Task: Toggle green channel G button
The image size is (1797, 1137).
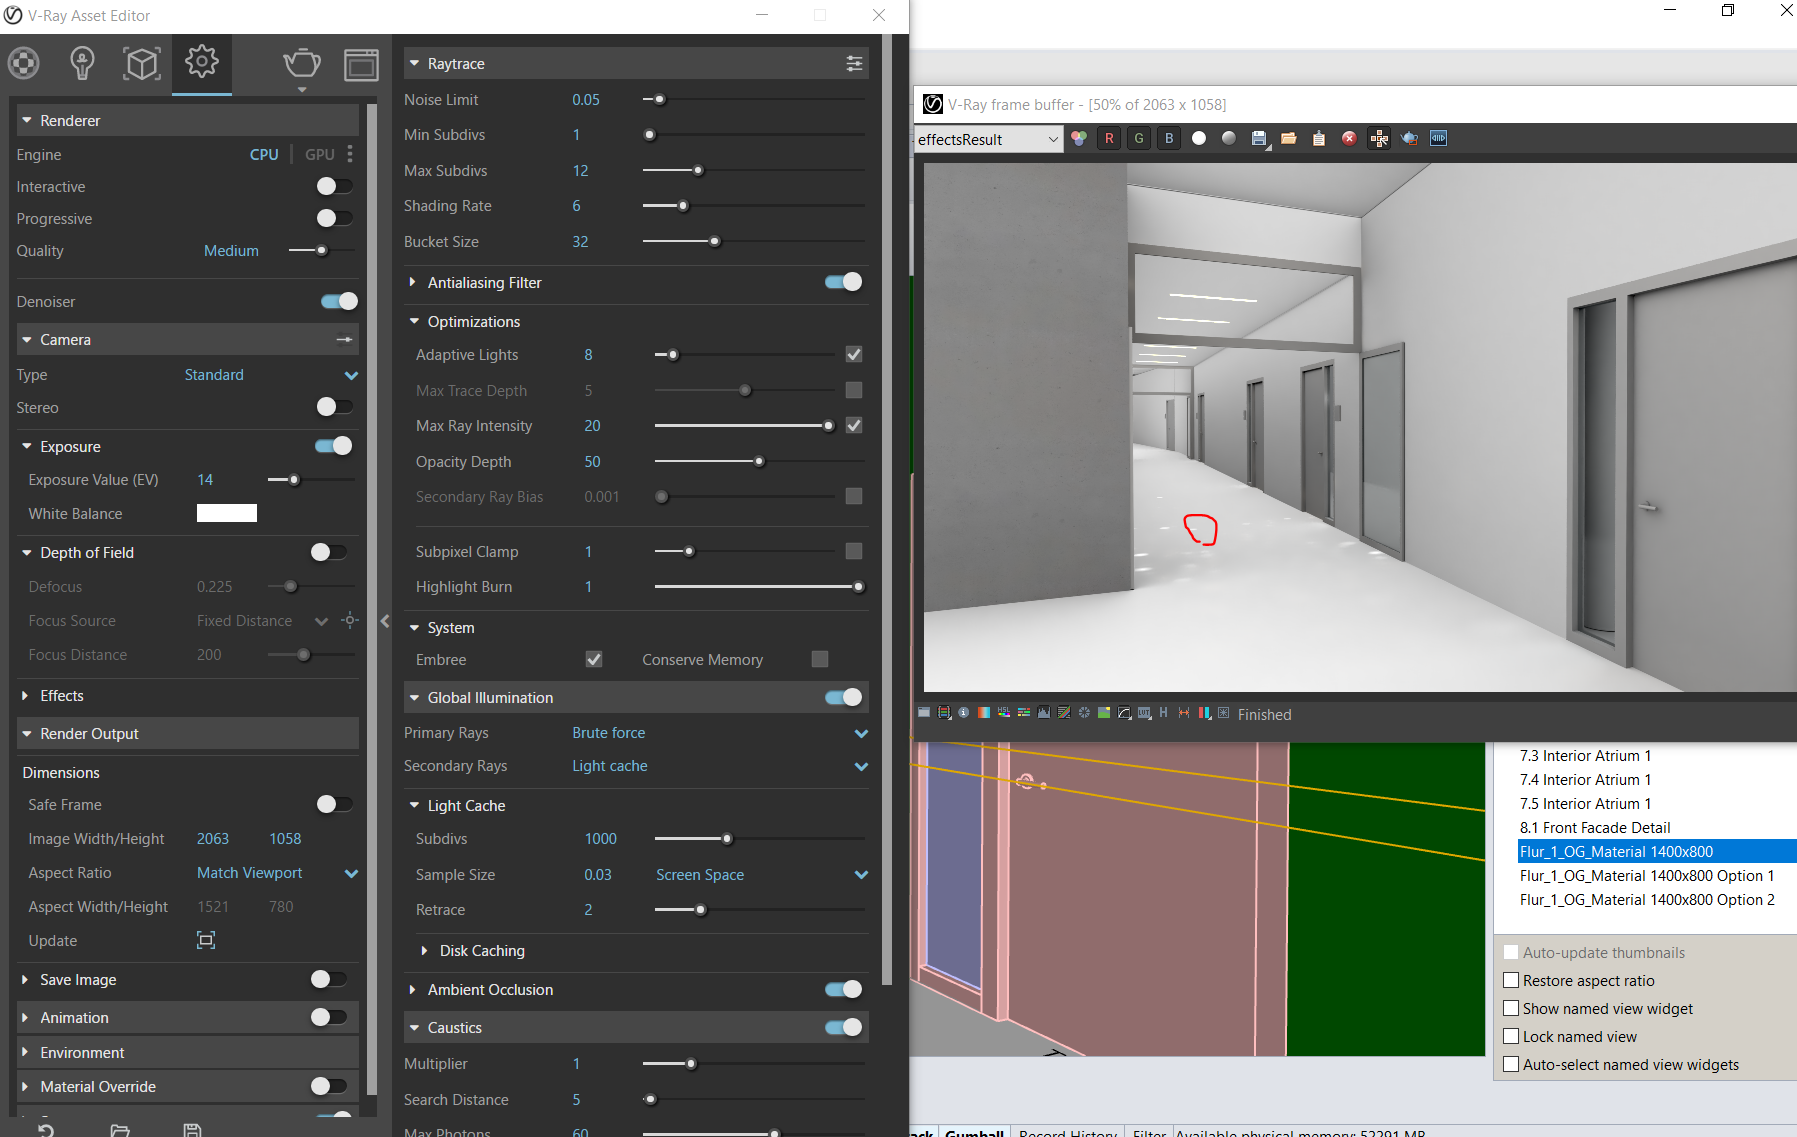Action: (1139, 139)
